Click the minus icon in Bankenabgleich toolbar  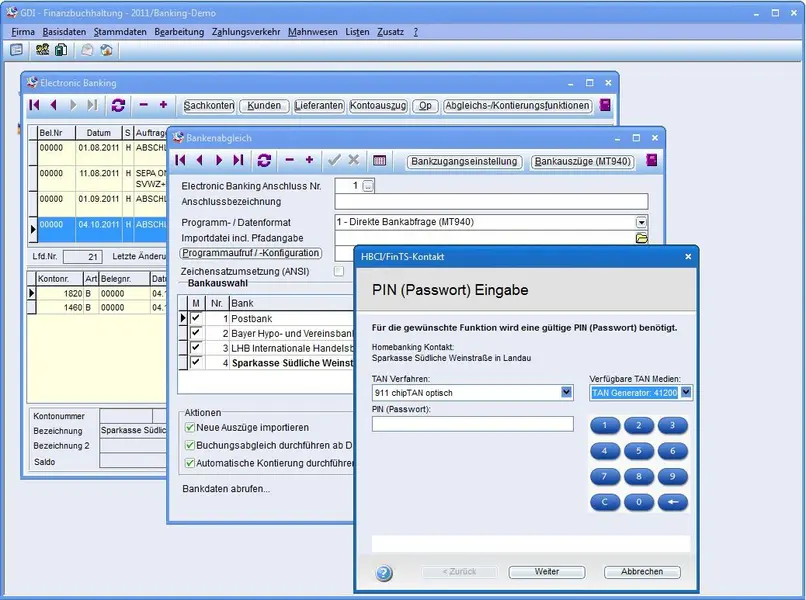pos(290,160)
